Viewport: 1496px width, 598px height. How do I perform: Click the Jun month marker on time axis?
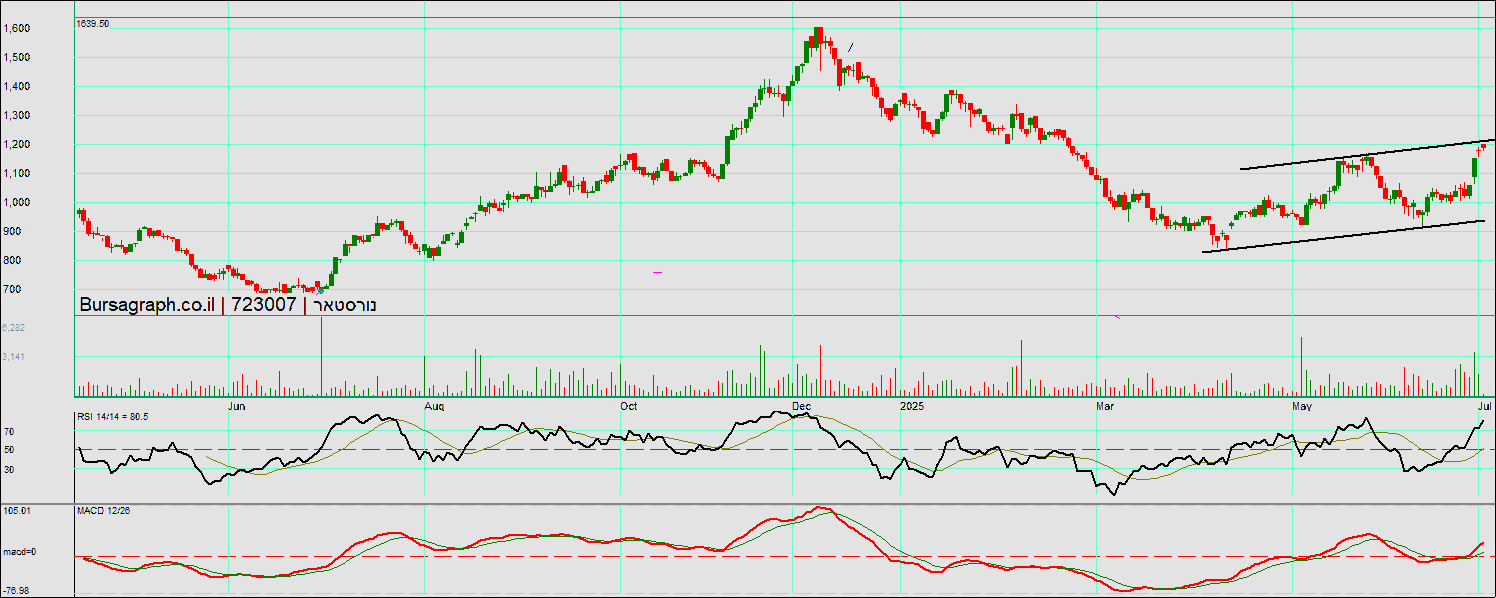pos(236,406)
